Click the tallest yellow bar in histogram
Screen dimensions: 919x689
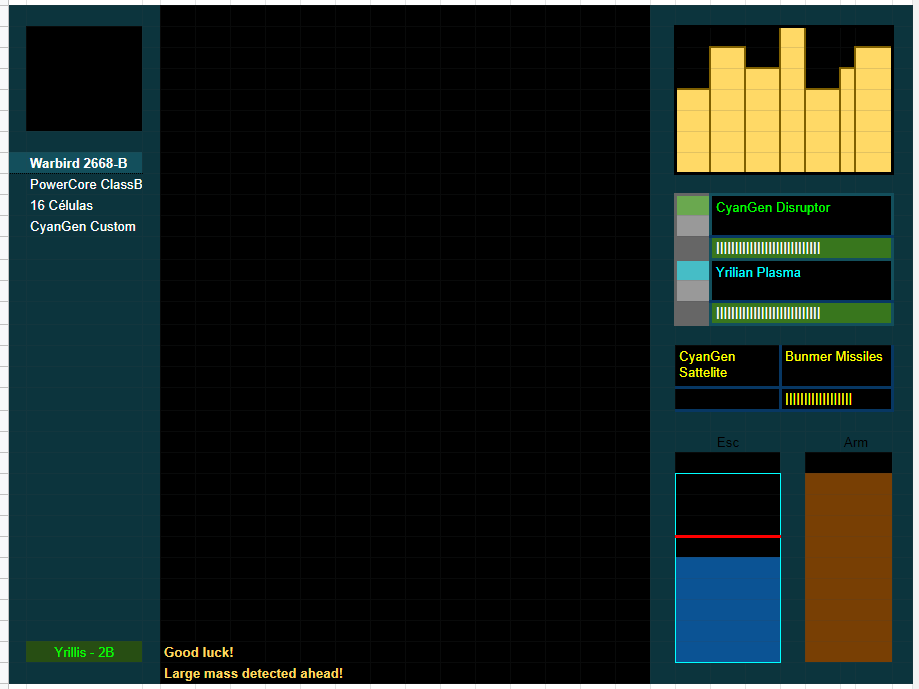click(x=792, y=100)
